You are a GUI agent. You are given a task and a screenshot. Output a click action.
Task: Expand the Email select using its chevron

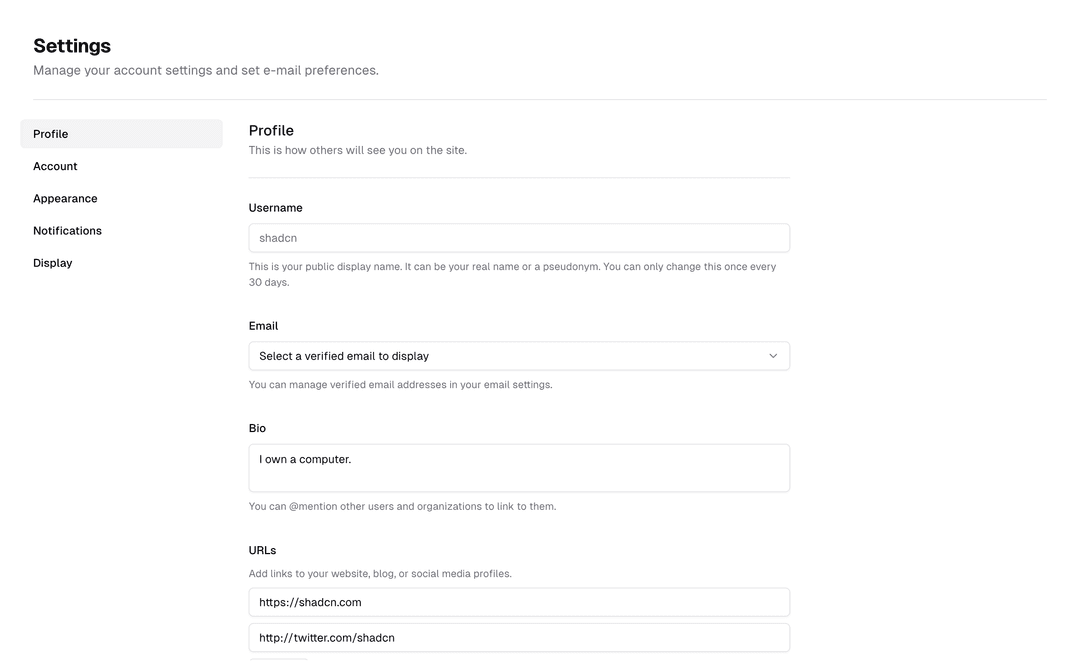(772, 355)
